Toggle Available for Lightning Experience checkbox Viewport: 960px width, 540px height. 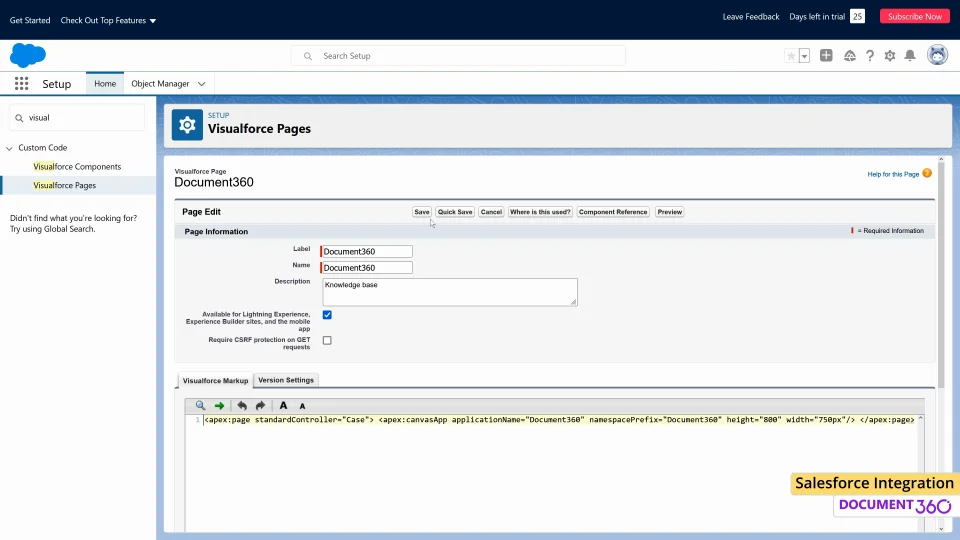[x=327, y=315]
